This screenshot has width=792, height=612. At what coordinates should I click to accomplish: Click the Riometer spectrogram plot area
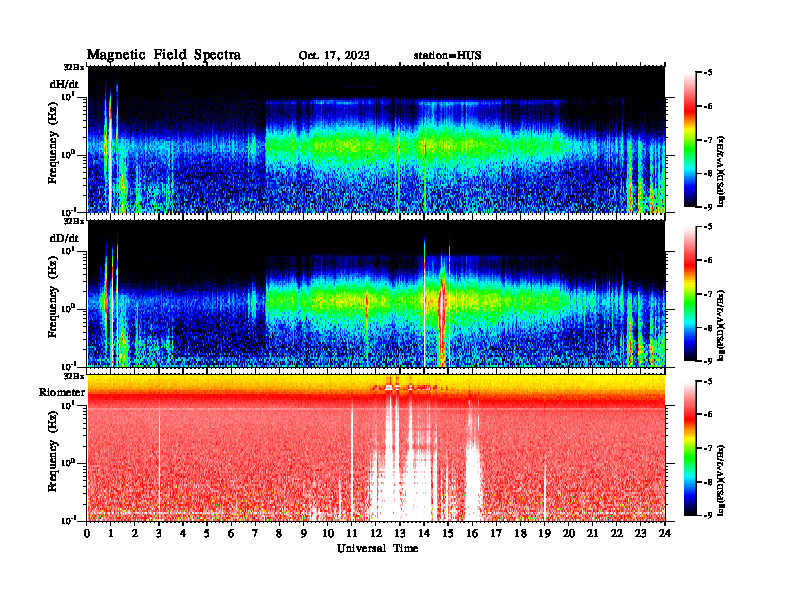pyautogui.click(x=376, y=448)
